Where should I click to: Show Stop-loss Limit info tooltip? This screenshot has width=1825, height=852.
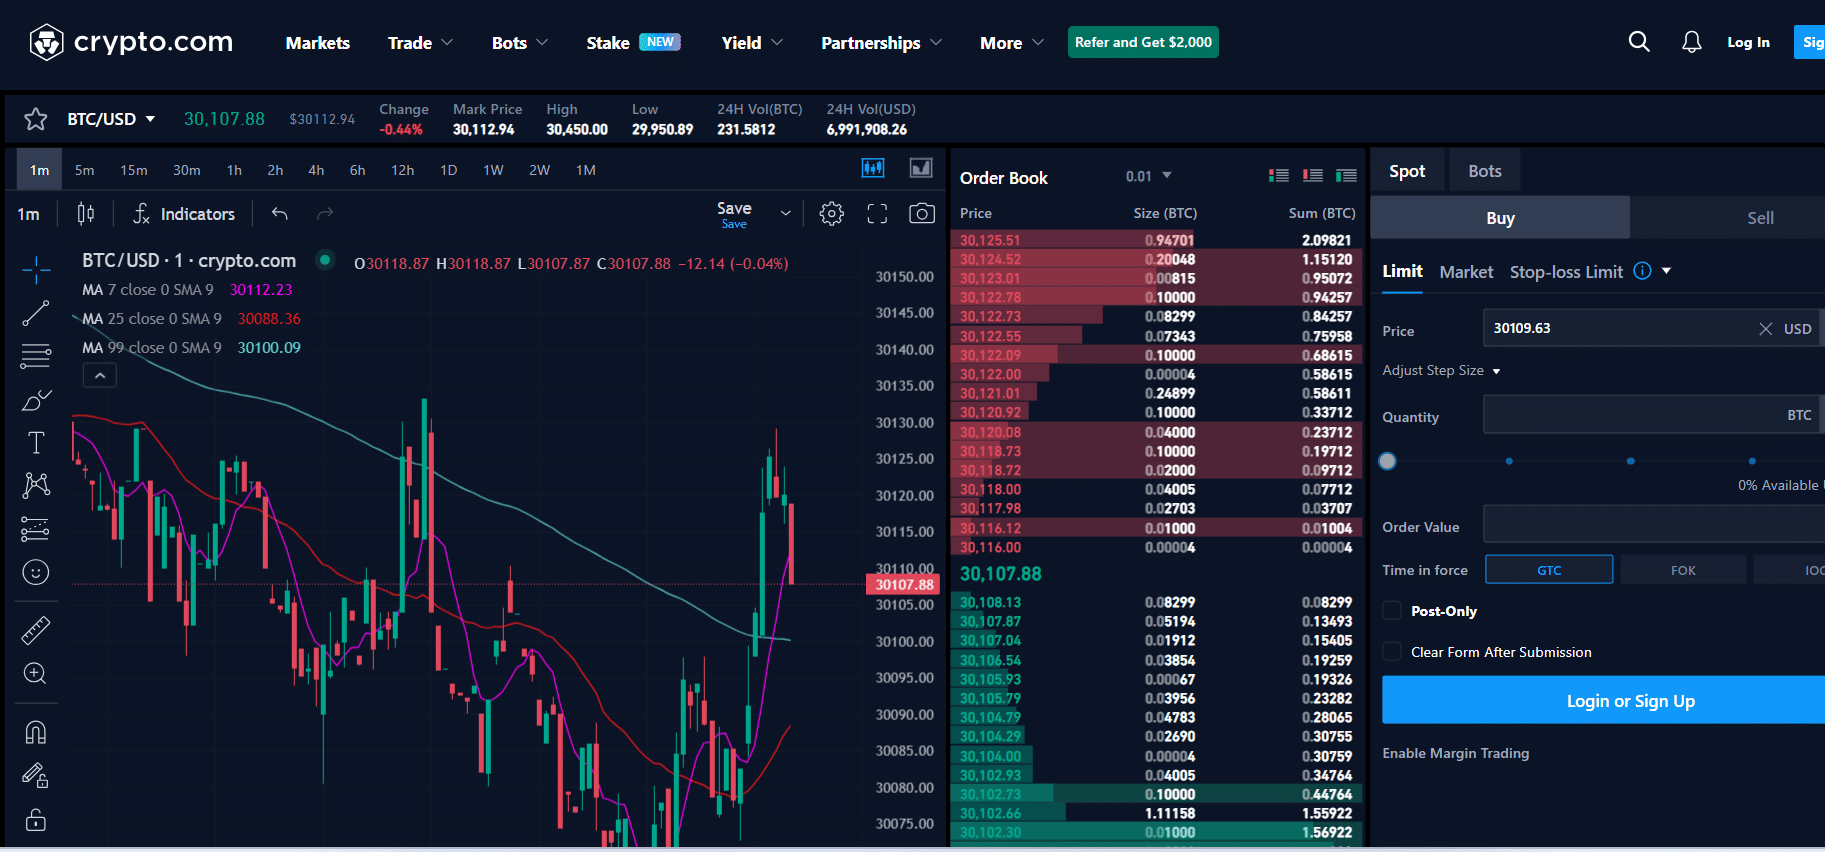(x=1642, y=271)
